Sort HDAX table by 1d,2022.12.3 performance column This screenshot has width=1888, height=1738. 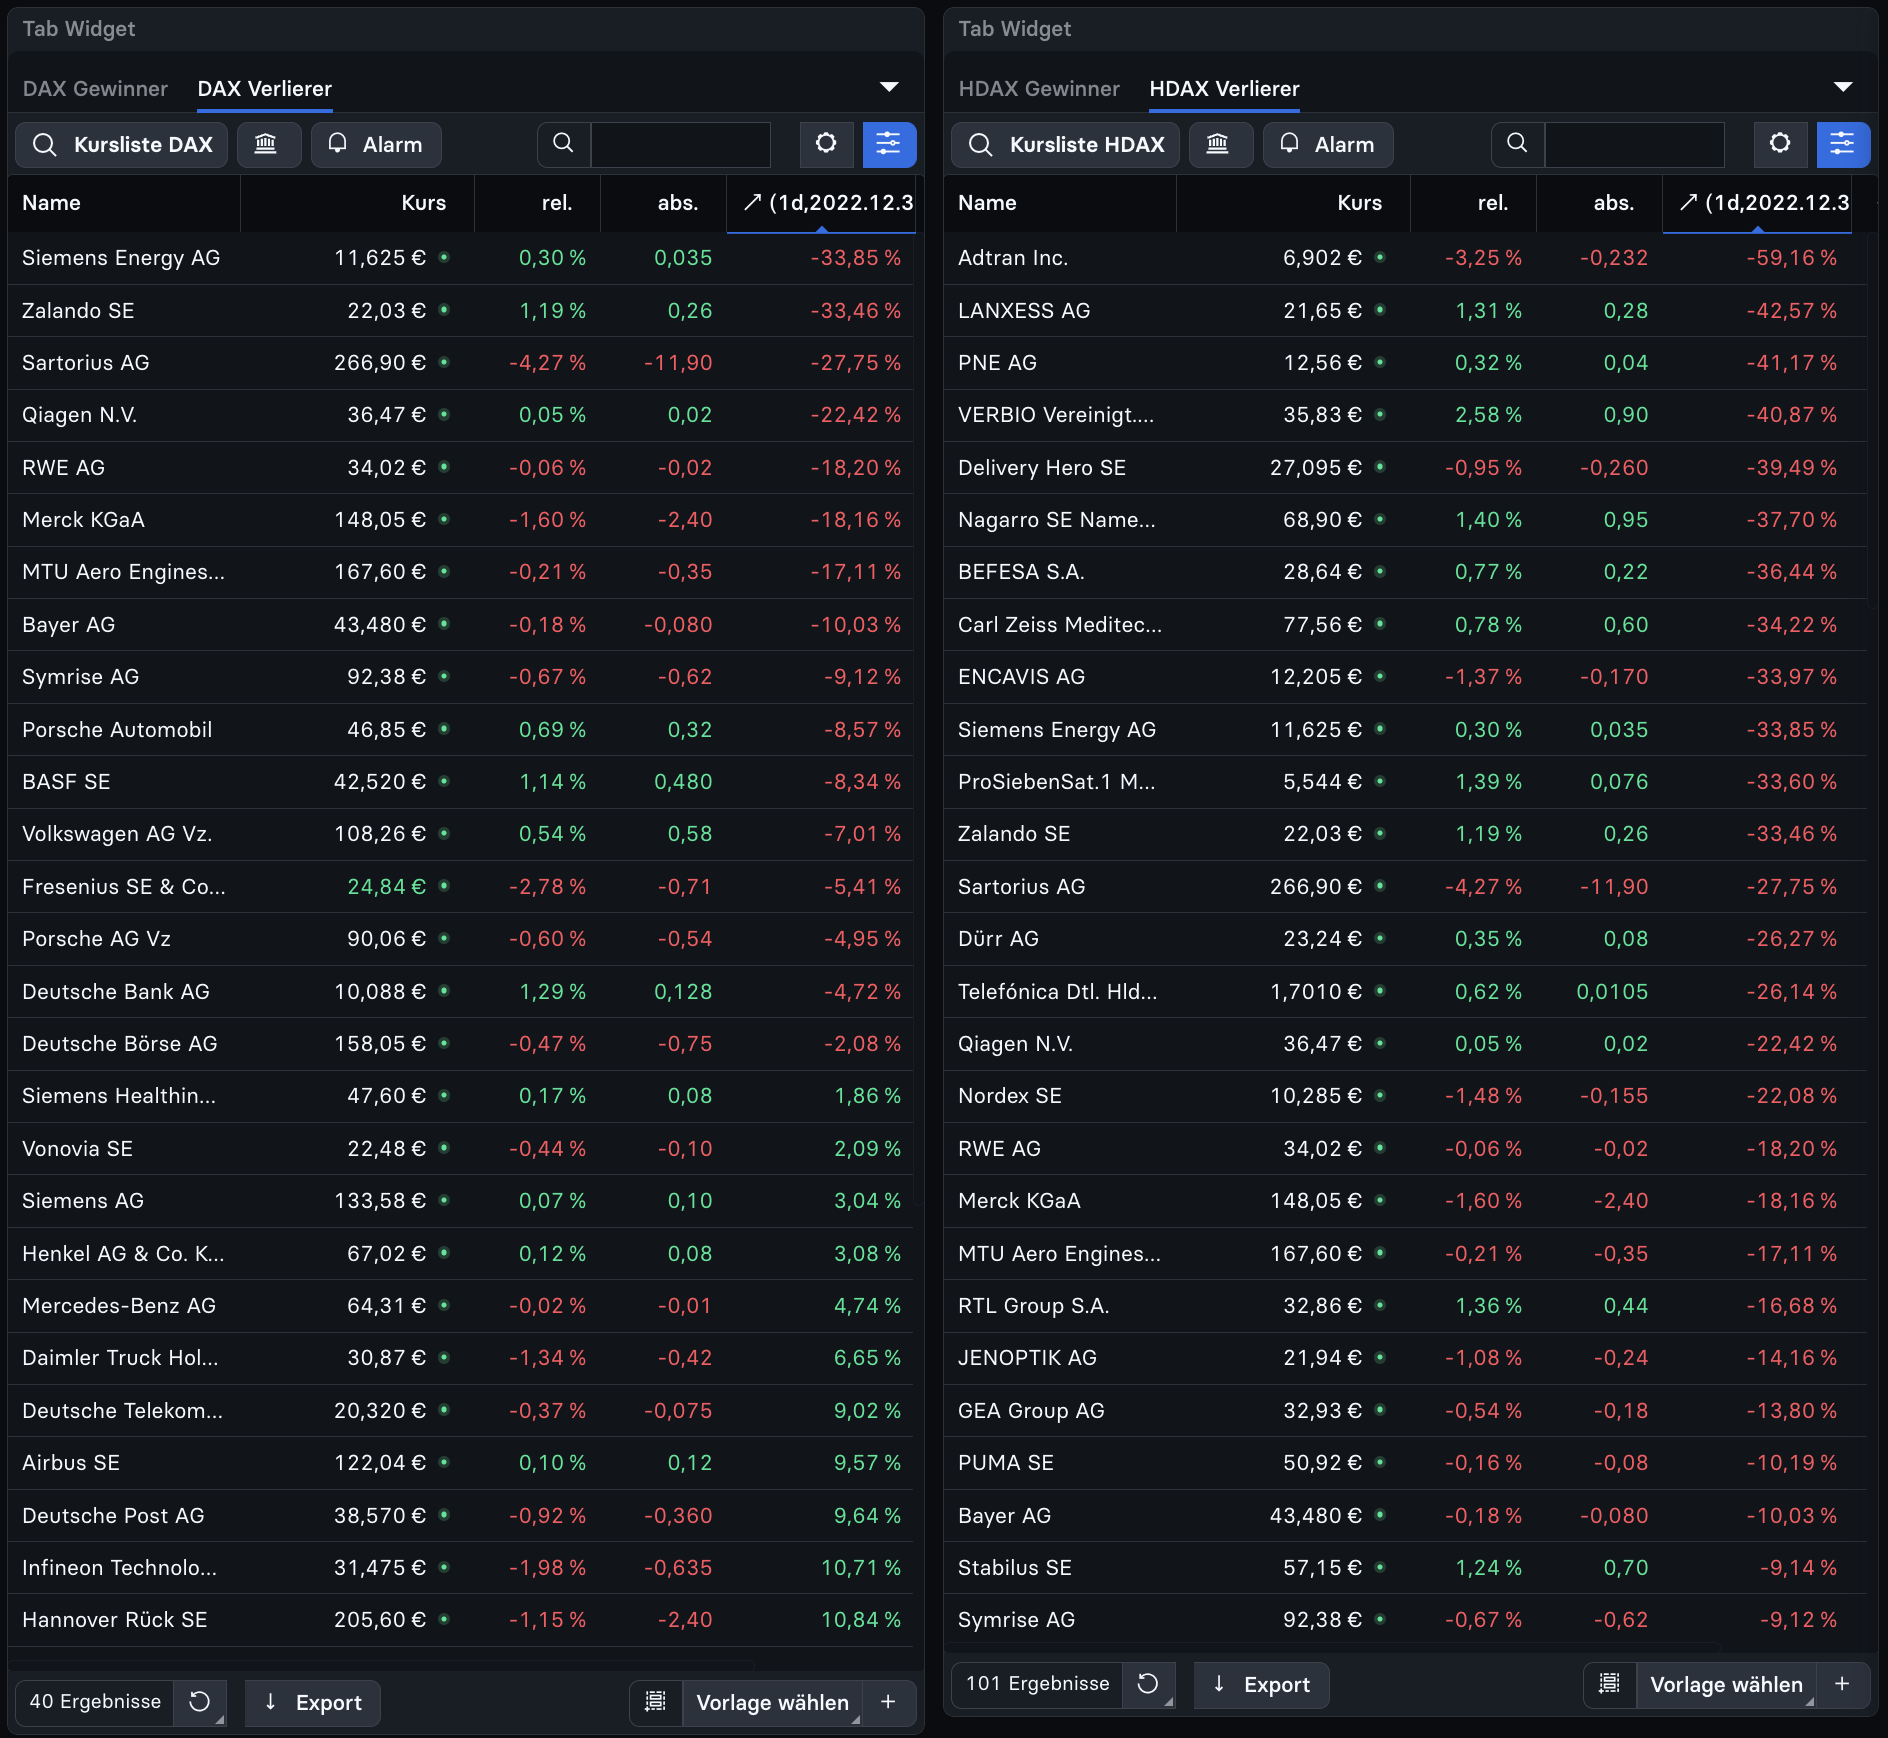pos(1757,203)
